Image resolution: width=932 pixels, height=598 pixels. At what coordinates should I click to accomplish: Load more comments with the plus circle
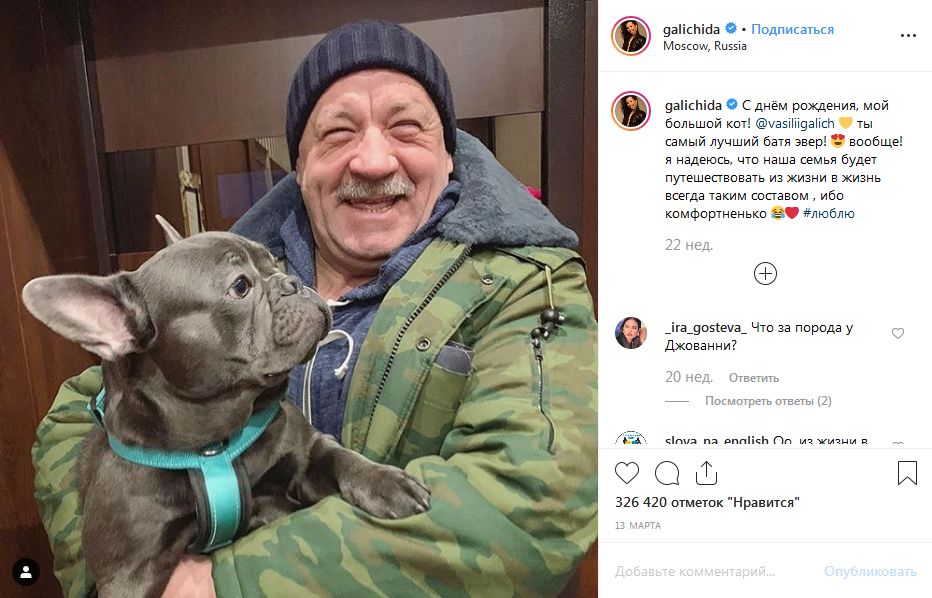pyautogui.click(x=765, y=273)
